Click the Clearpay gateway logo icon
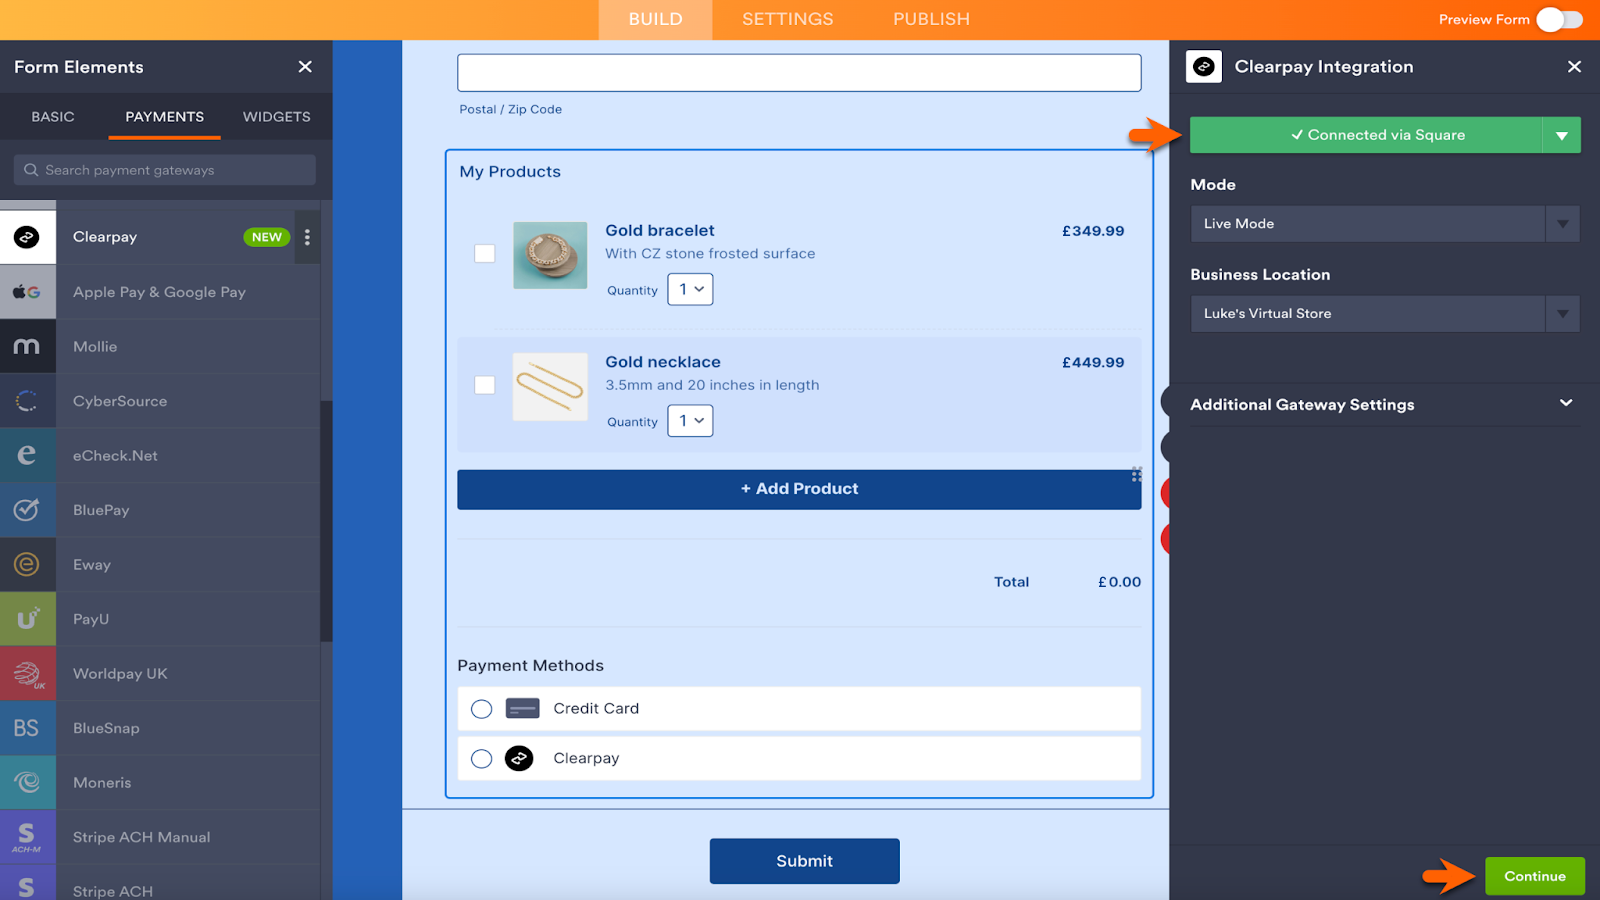The height and width of the screenshot is (900, 1600). click(27, 237)
